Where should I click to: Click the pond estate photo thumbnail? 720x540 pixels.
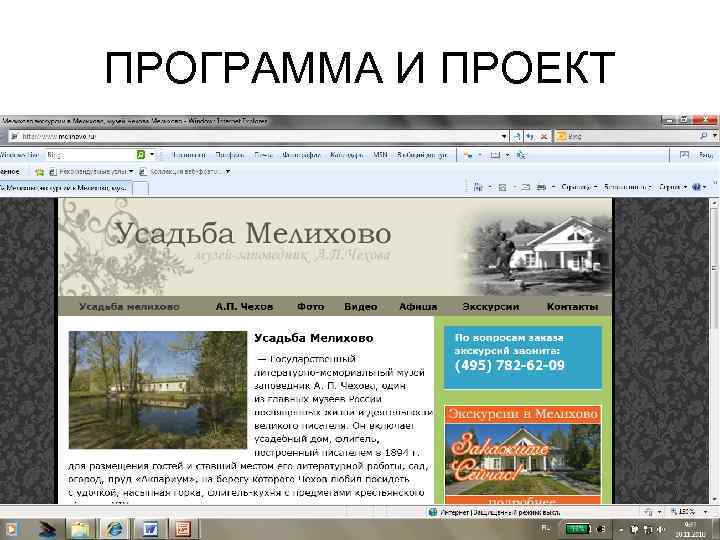(x=158, y=390)
